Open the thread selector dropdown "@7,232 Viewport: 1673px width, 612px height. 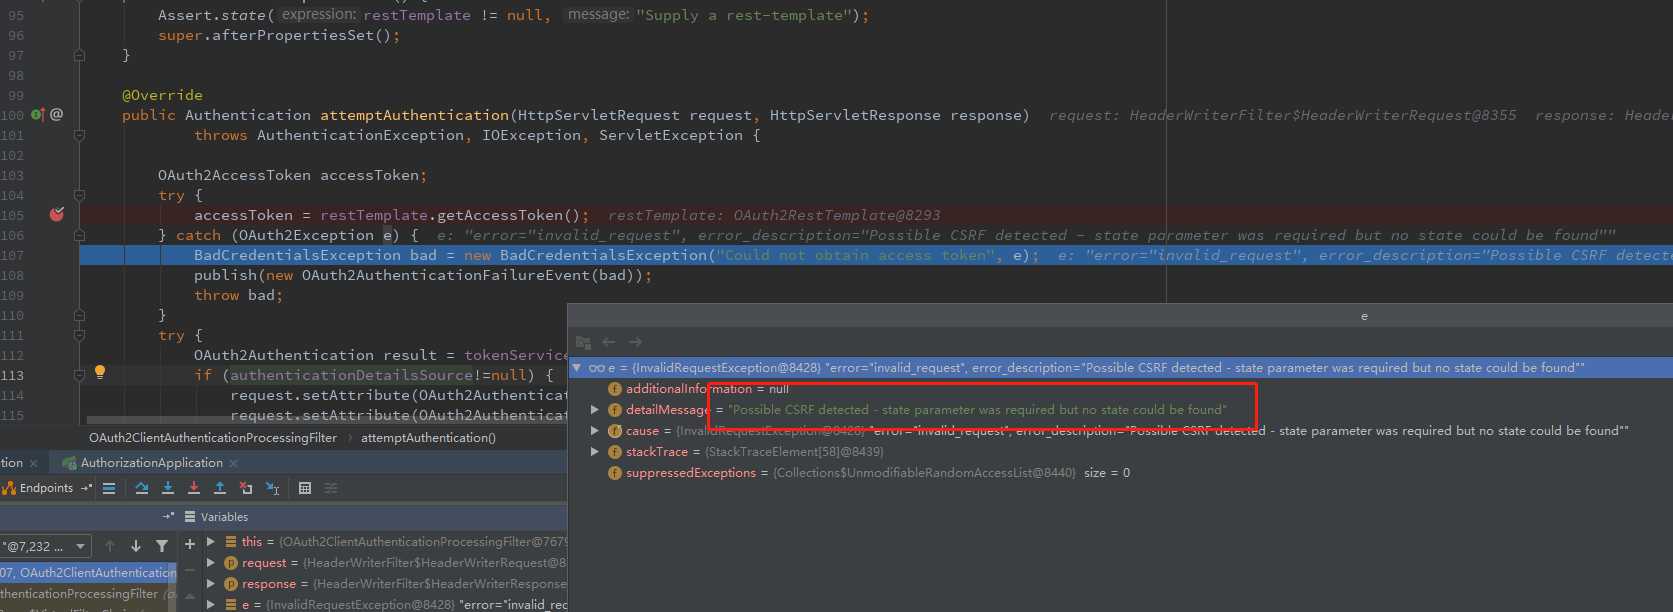click(45, 546)
